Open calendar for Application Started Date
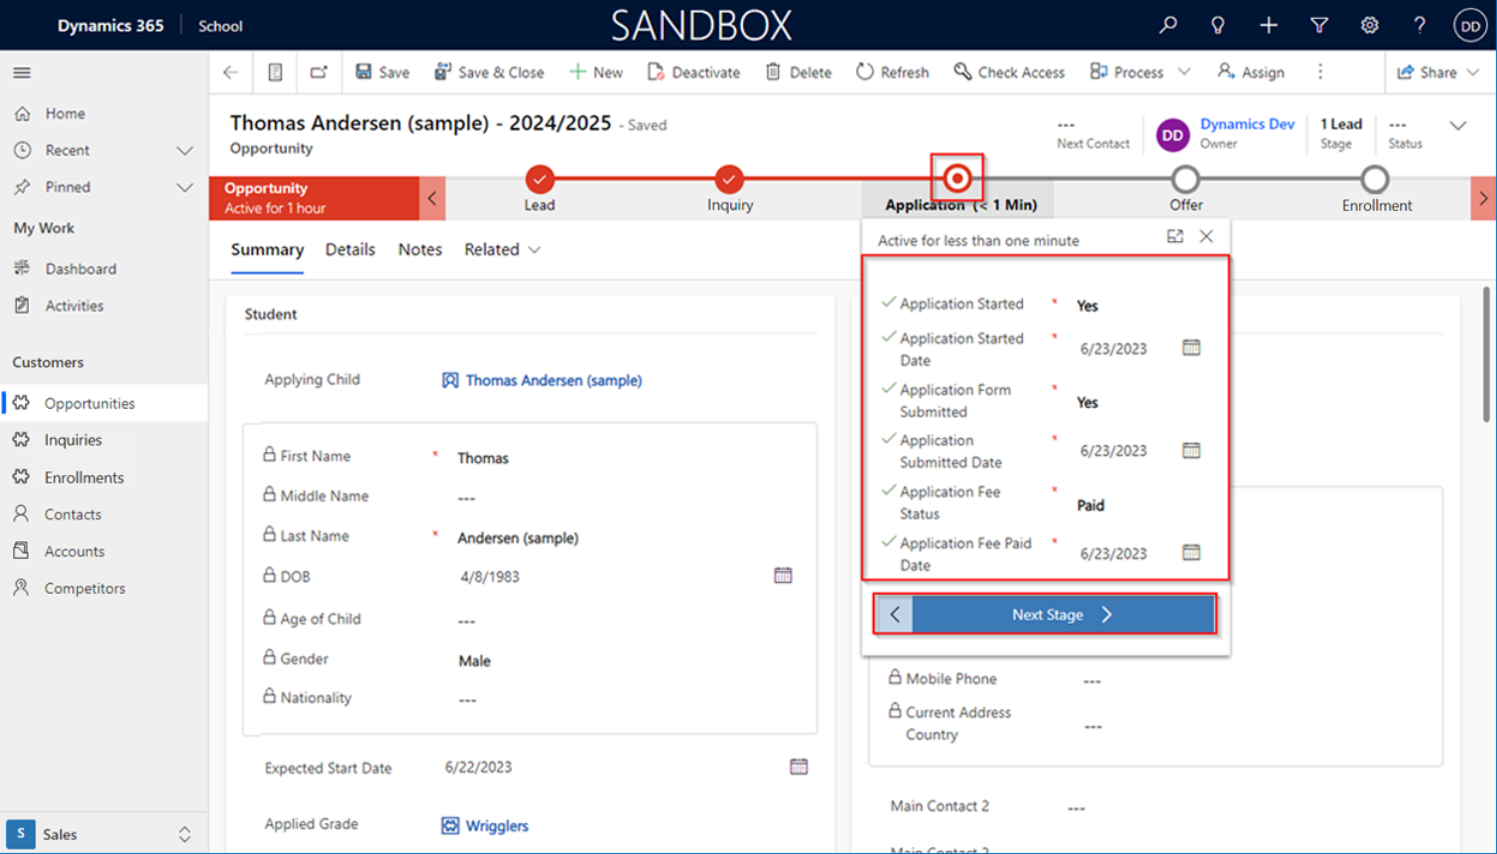Viewport: 1497px width, 854px height. pos(1191,348)
